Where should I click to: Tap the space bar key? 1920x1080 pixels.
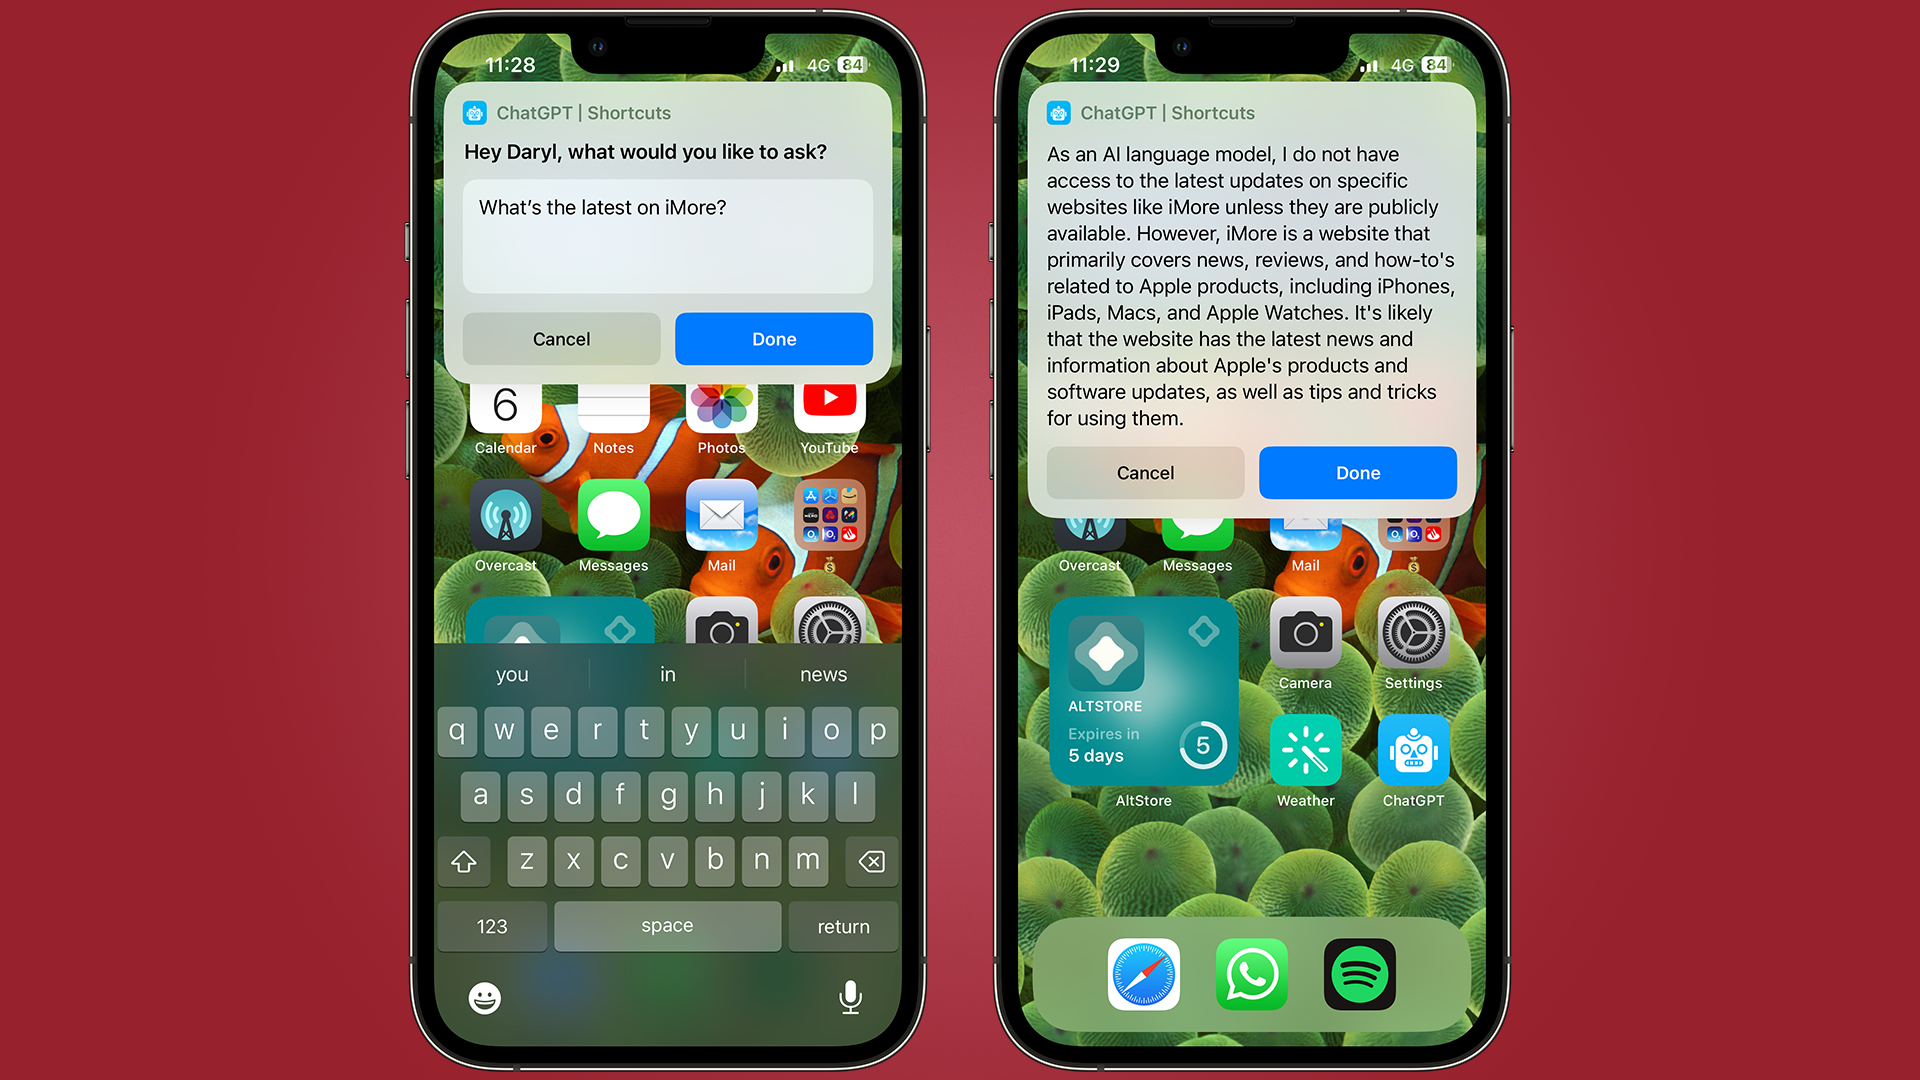[666, 924]
